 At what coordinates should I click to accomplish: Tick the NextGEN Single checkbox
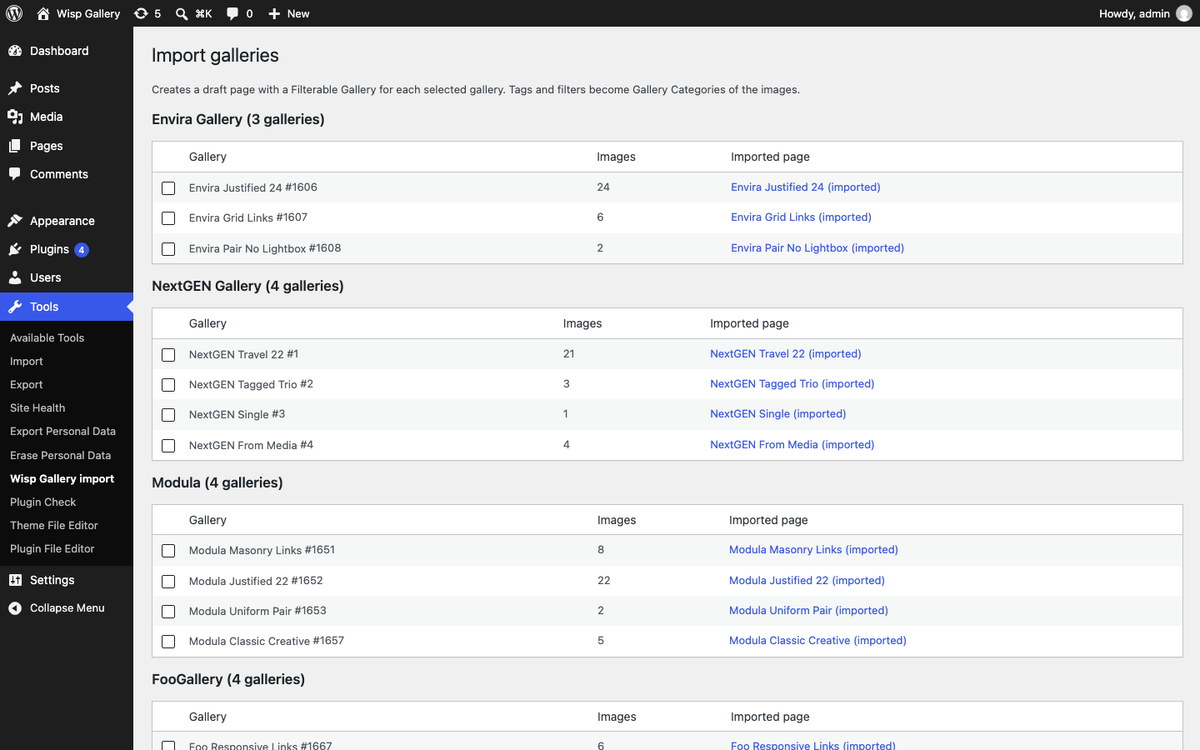tap(168, 415)
